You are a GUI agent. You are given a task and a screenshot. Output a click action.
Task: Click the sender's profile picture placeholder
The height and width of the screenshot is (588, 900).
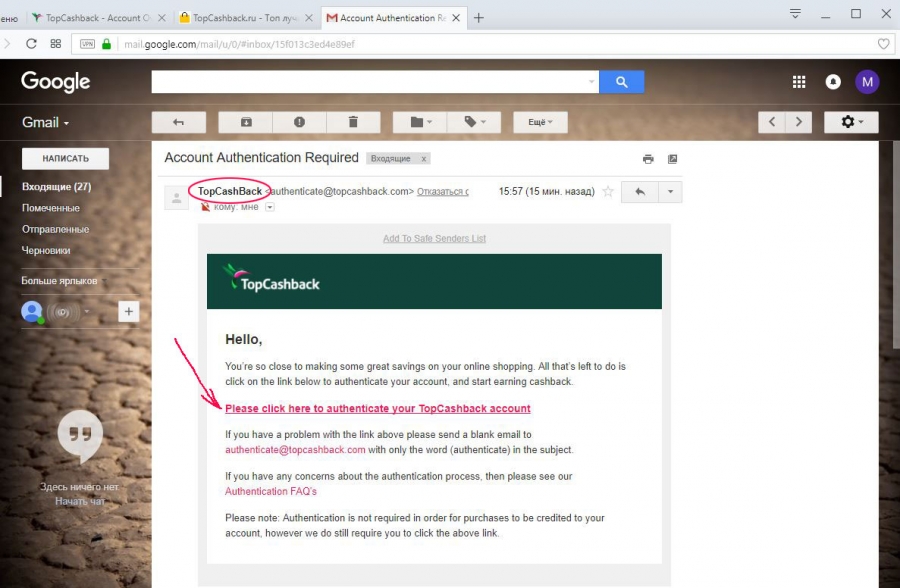pos(176,198)
